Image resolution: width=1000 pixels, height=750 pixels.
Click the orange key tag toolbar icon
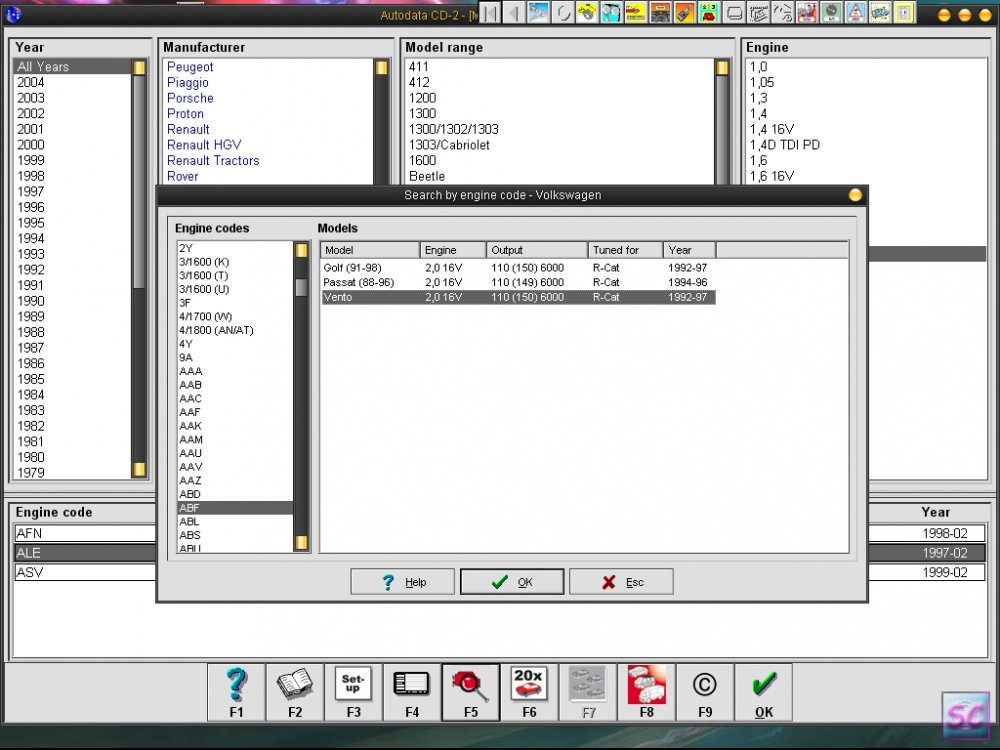684,12
